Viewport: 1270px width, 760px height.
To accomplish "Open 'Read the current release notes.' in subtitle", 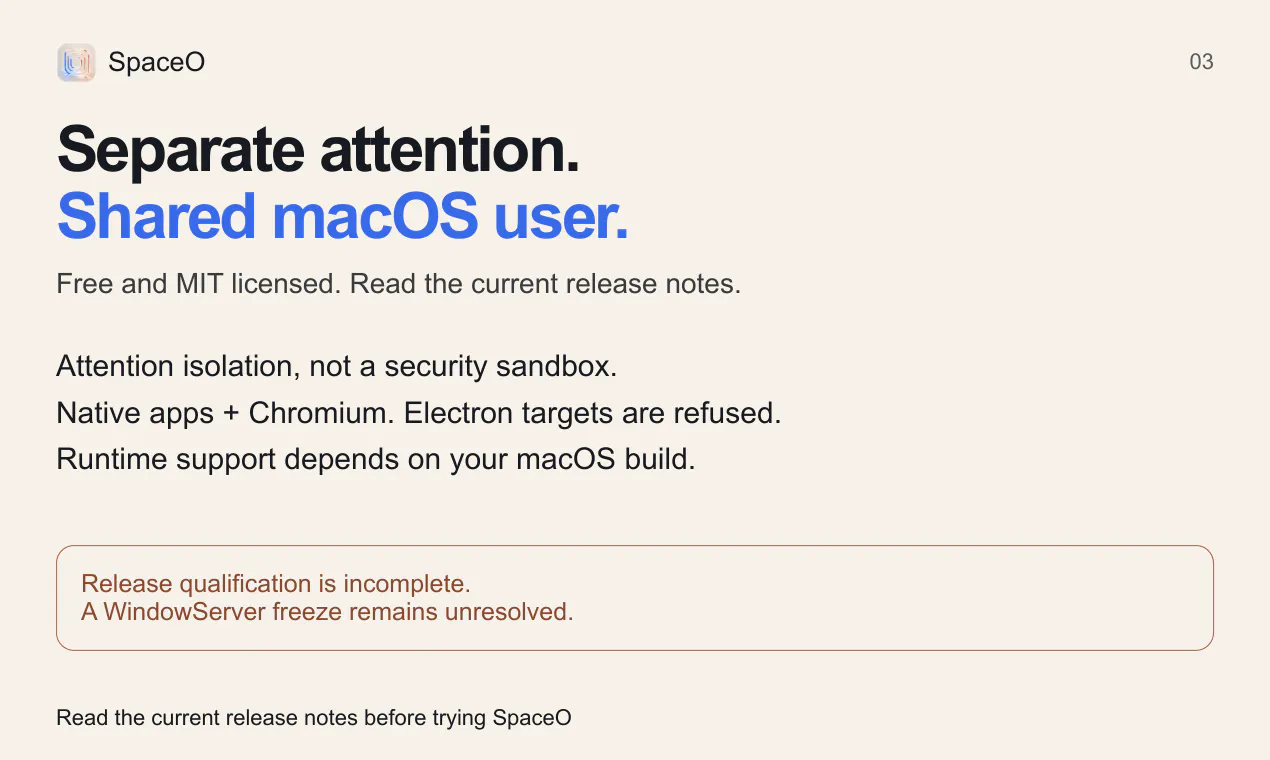I will (x=546, y=284).
